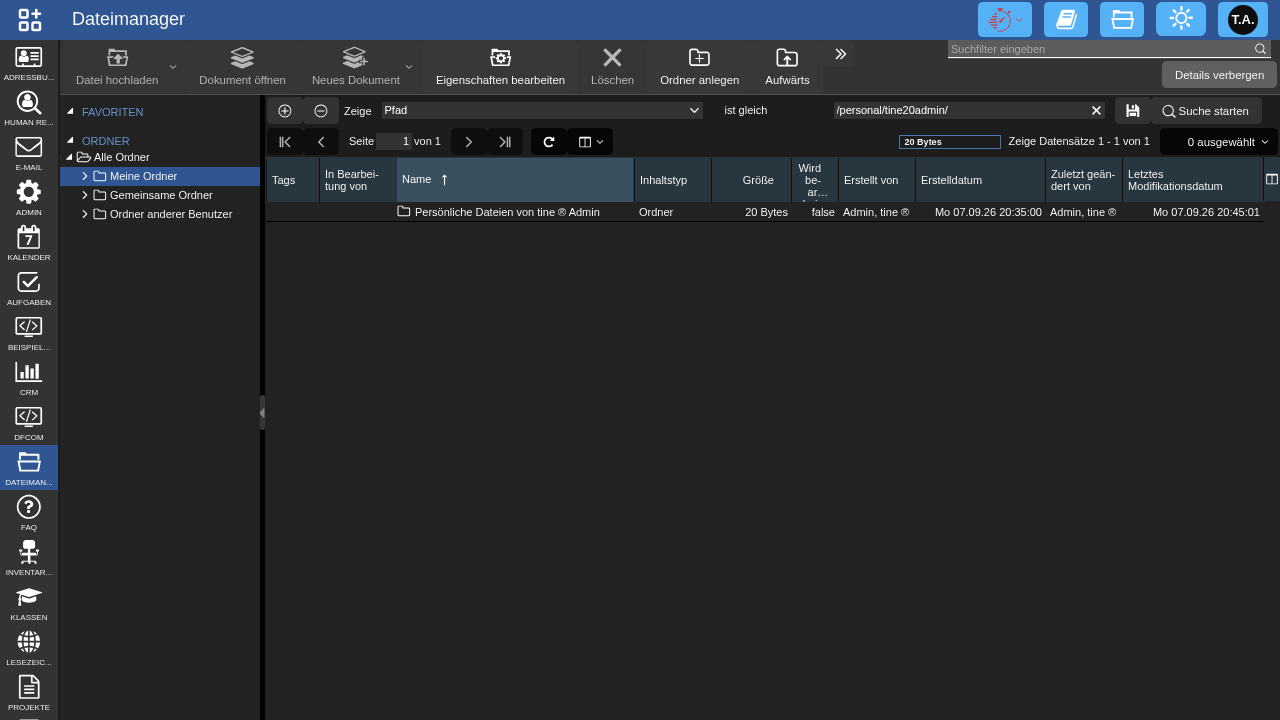Collapse the Ordner section

click(x=70, y=140)
